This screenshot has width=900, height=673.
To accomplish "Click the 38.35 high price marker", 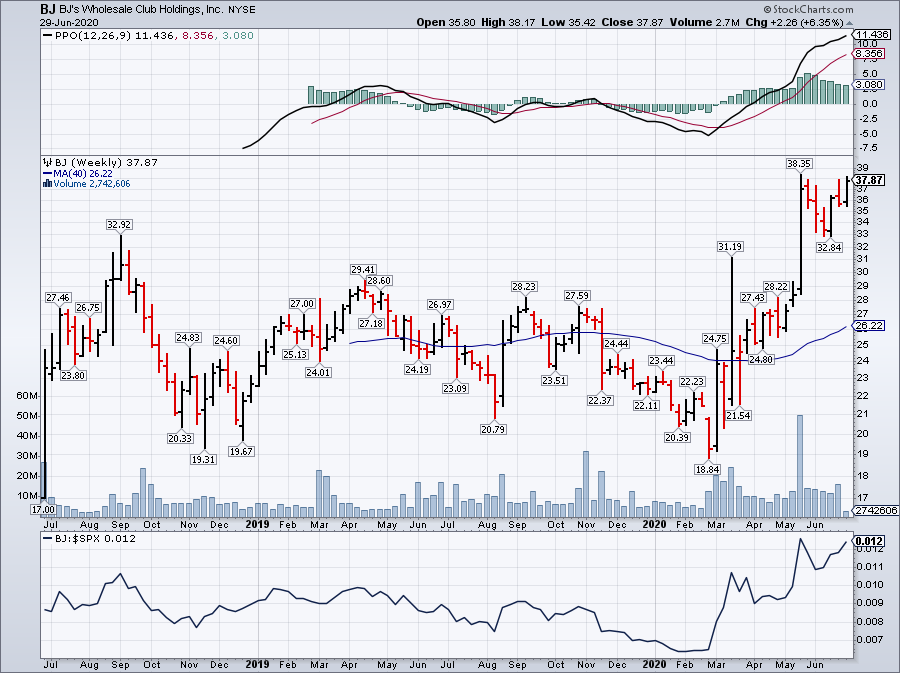I will [799, 164].
